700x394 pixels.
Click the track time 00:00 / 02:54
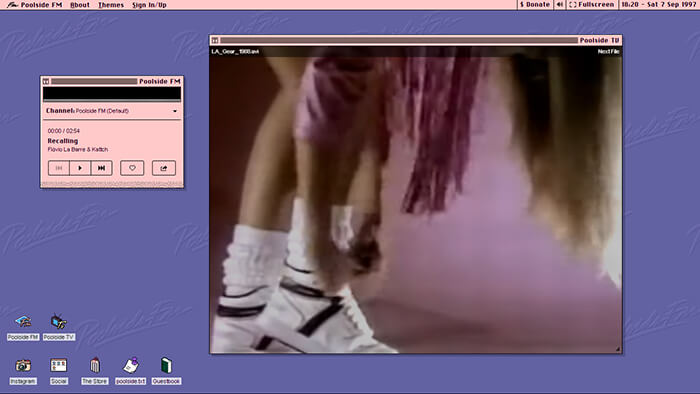pyautogui.click(x=64, y=131)
